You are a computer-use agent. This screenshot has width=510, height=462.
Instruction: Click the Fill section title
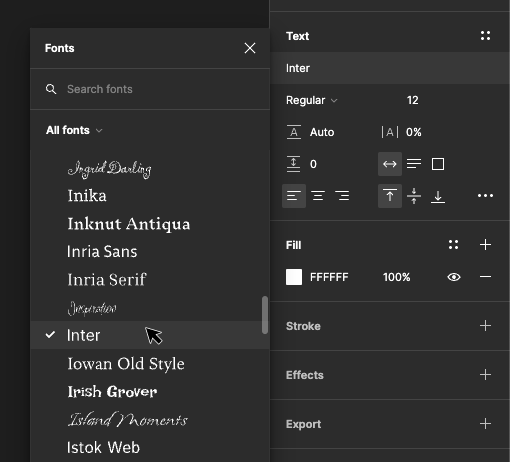pyautogui.click(x=293, y=245)
